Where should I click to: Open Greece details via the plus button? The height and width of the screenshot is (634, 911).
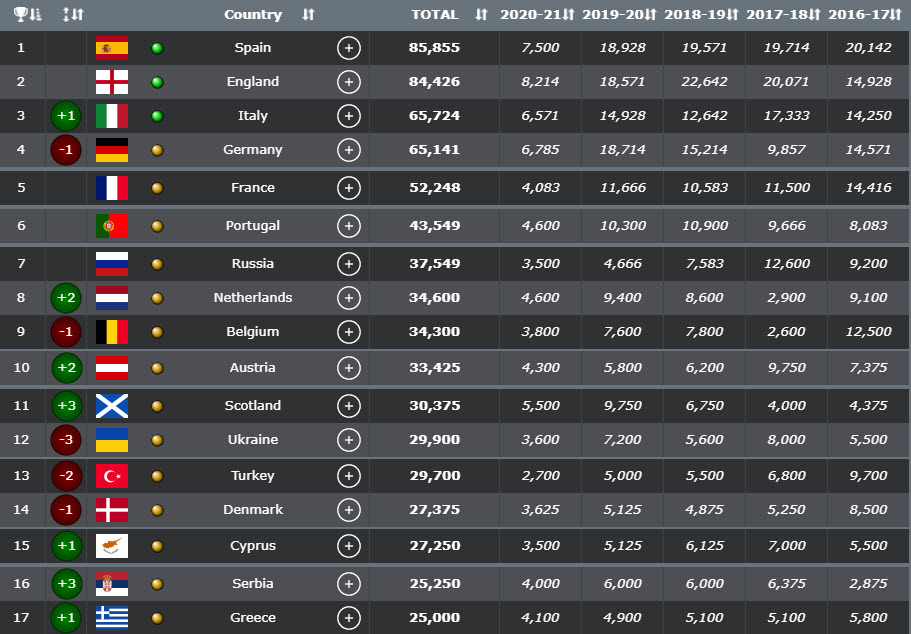tap(348, 618)
